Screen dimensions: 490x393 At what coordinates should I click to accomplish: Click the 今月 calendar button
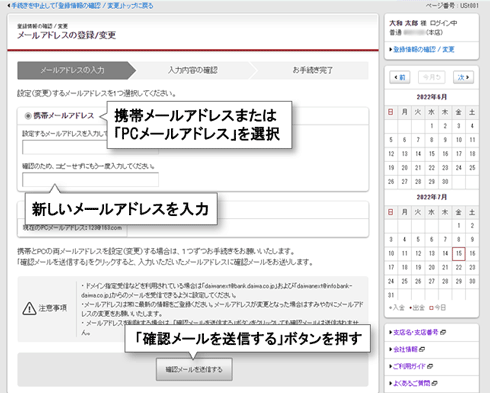[x=432, y=77]
